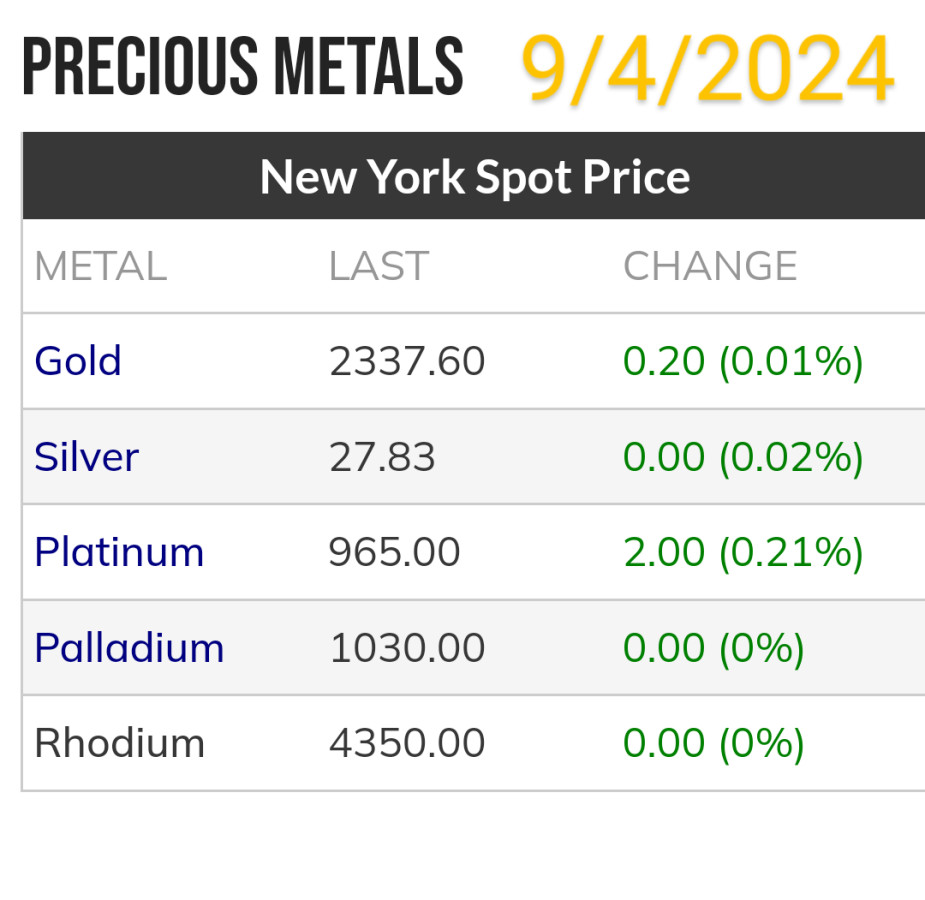Click the METAL column header
The width and height of the screenshot is (925, 900).
point(100,266)
